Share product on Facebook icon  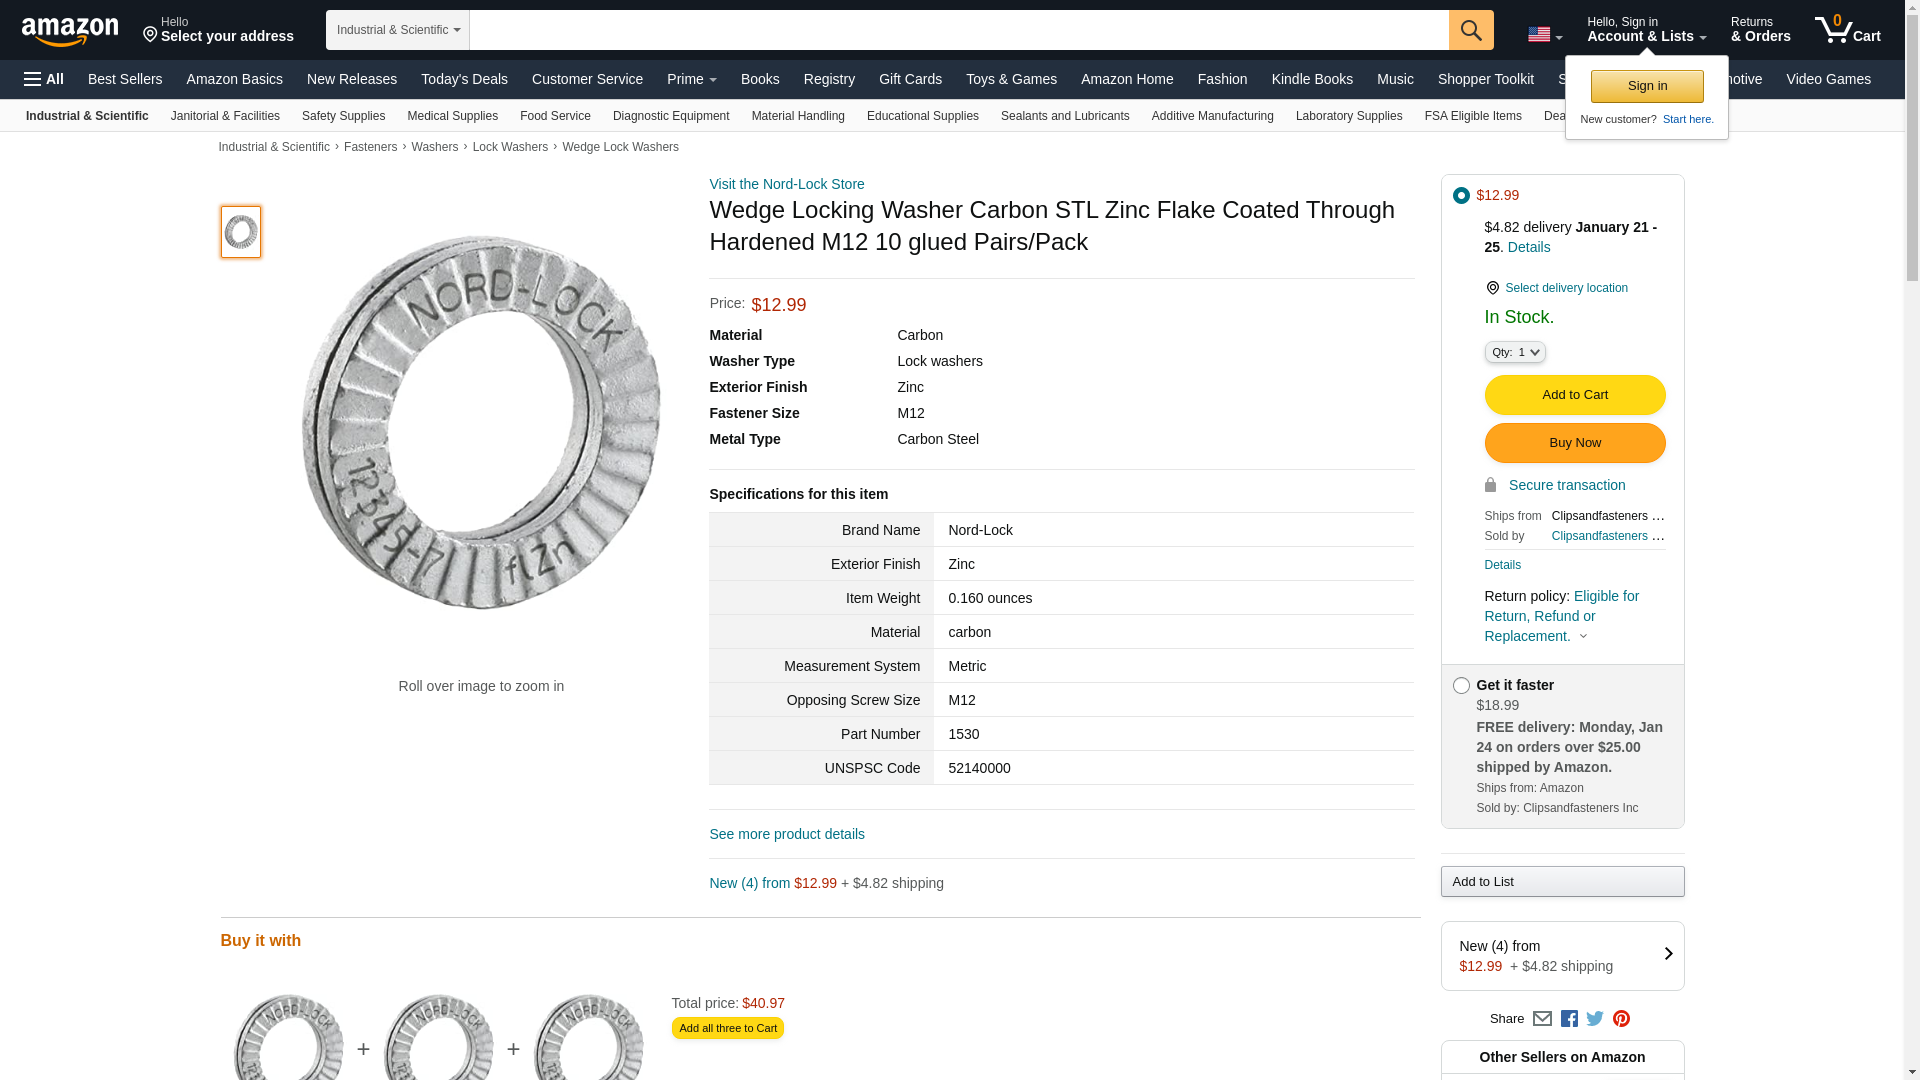[x=1569, y=1018]
